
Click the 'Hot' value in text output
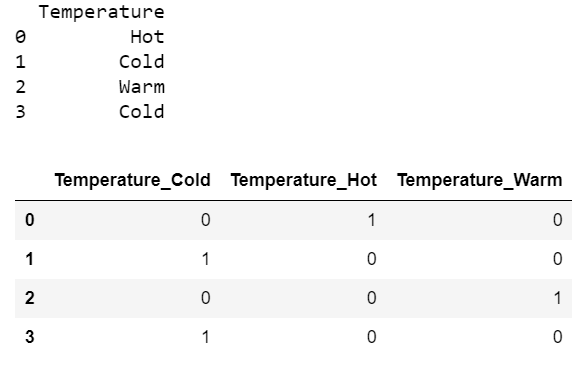[x=147, y=37]
